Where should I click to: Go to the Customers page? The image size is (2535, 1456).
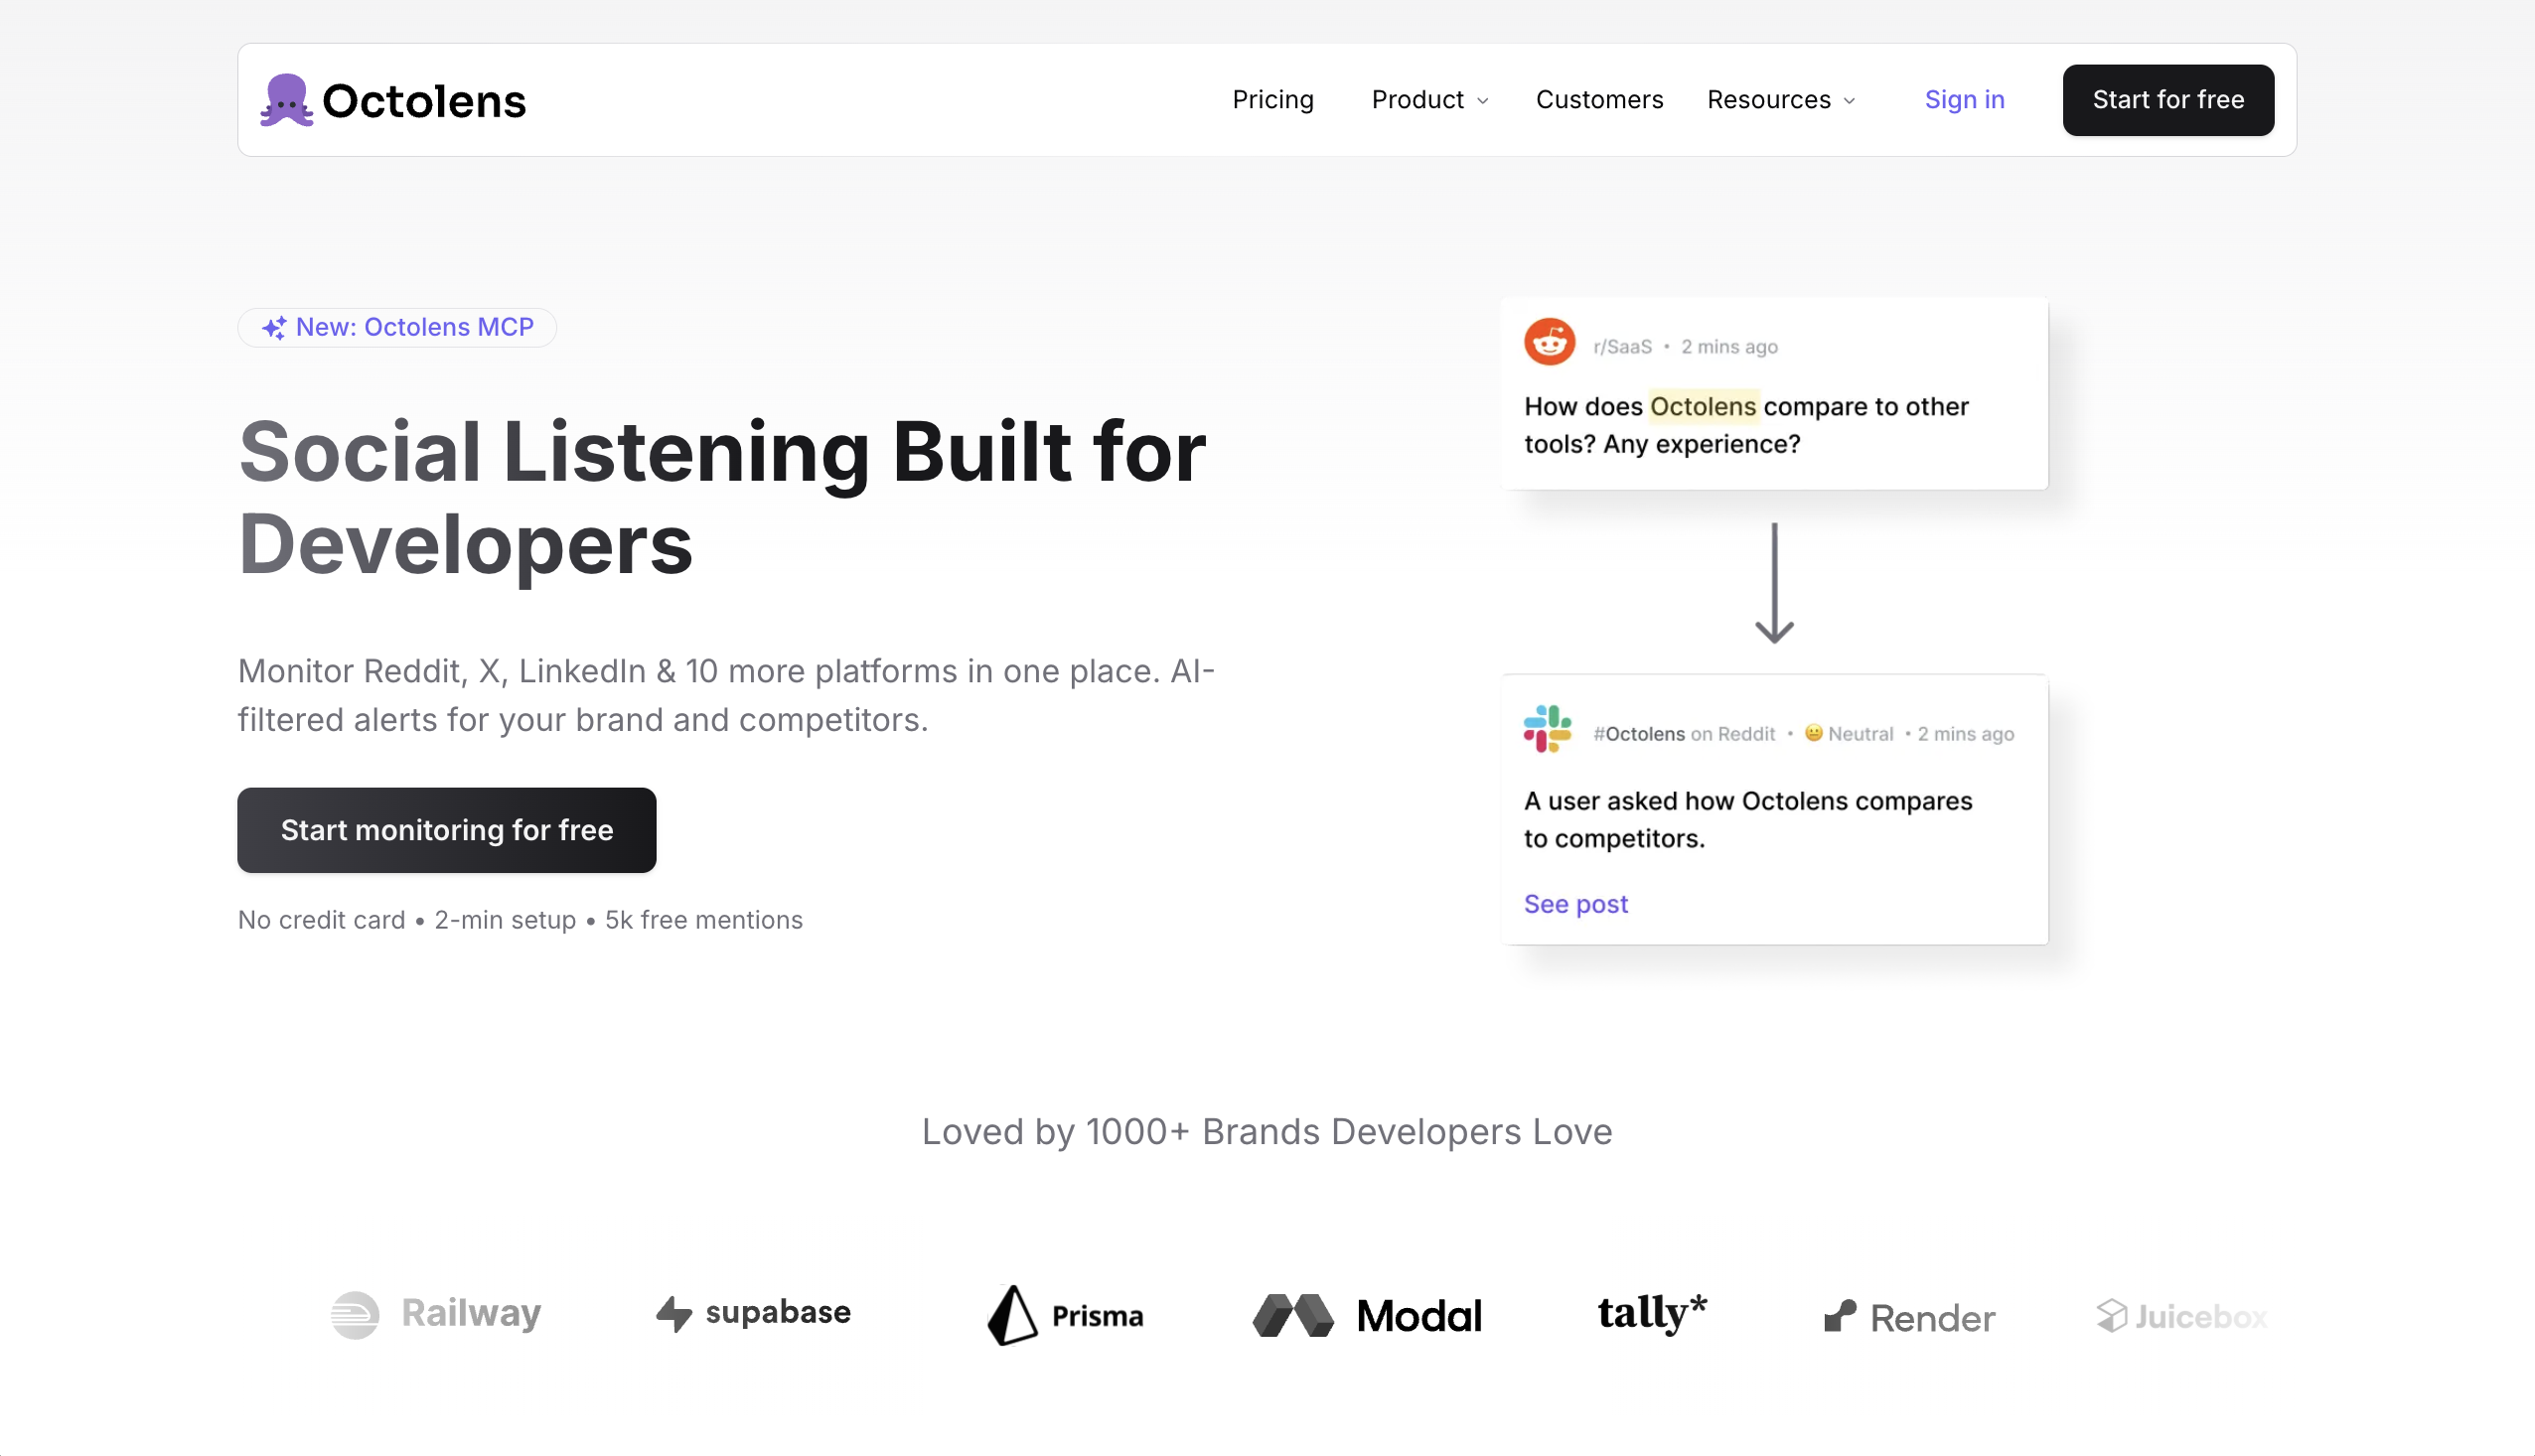[1599, 99]
